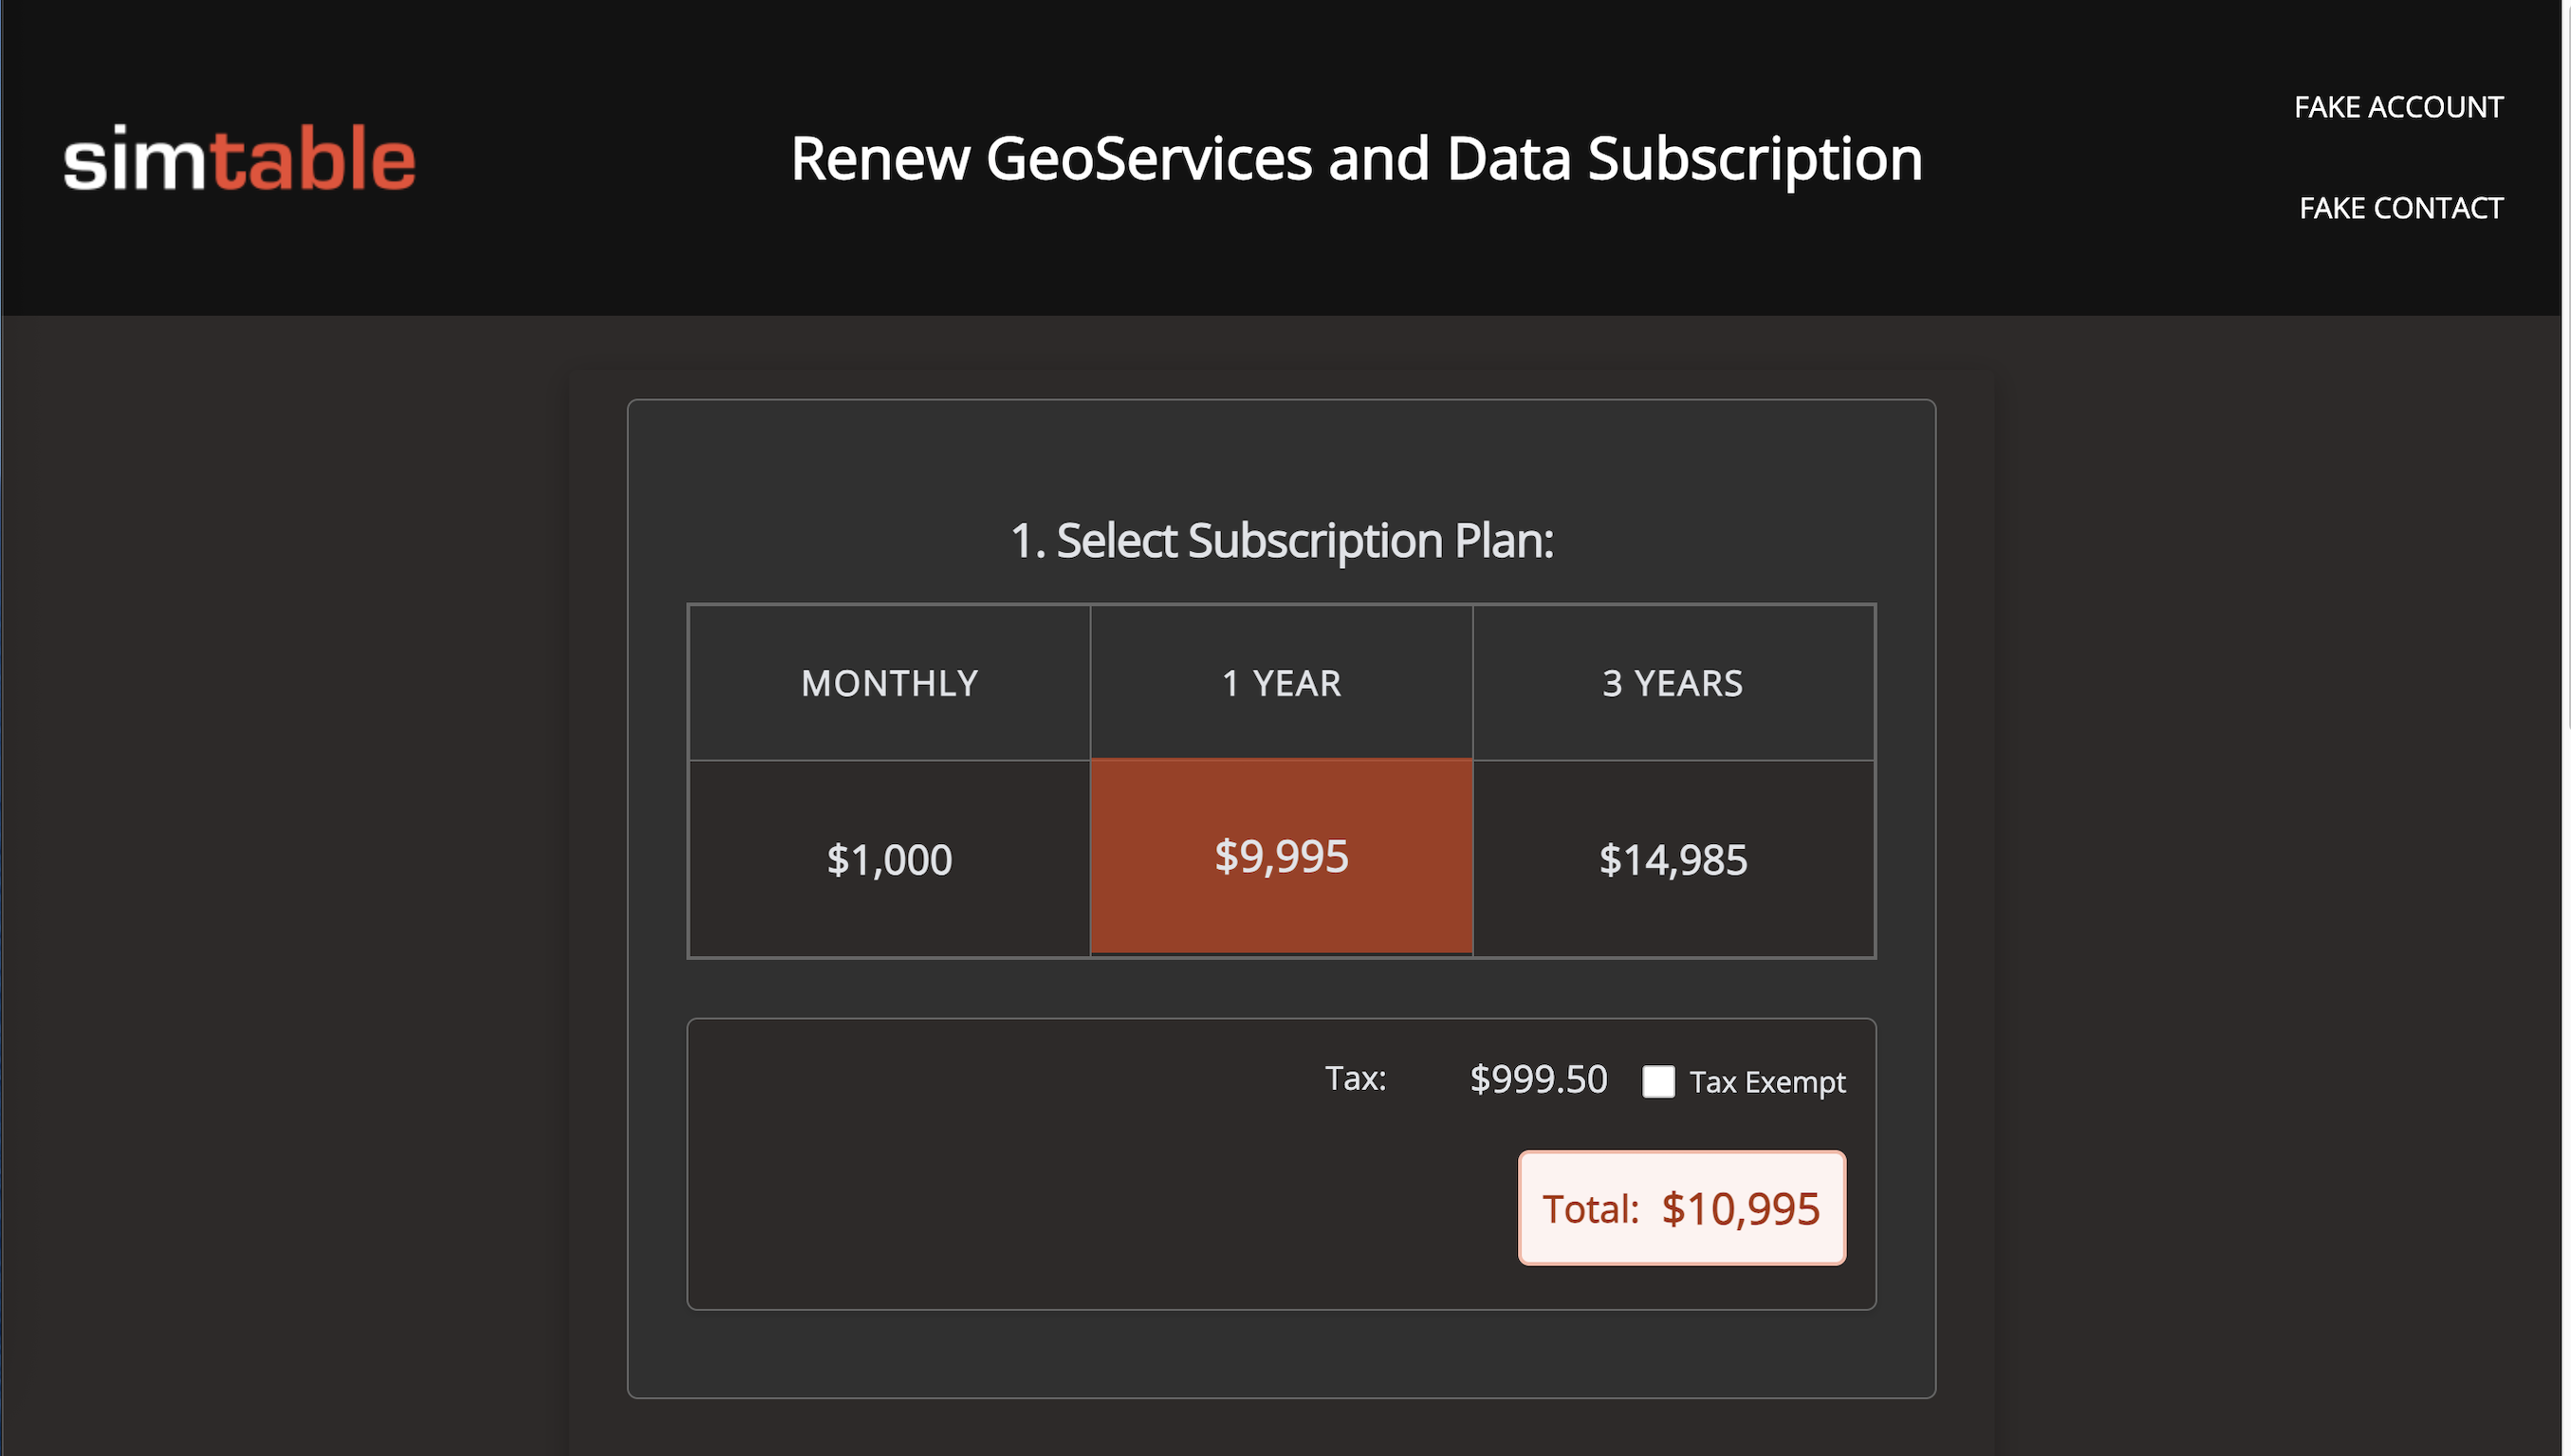
Task: Click the Tax Exempt label text
Action: 1767,1082
